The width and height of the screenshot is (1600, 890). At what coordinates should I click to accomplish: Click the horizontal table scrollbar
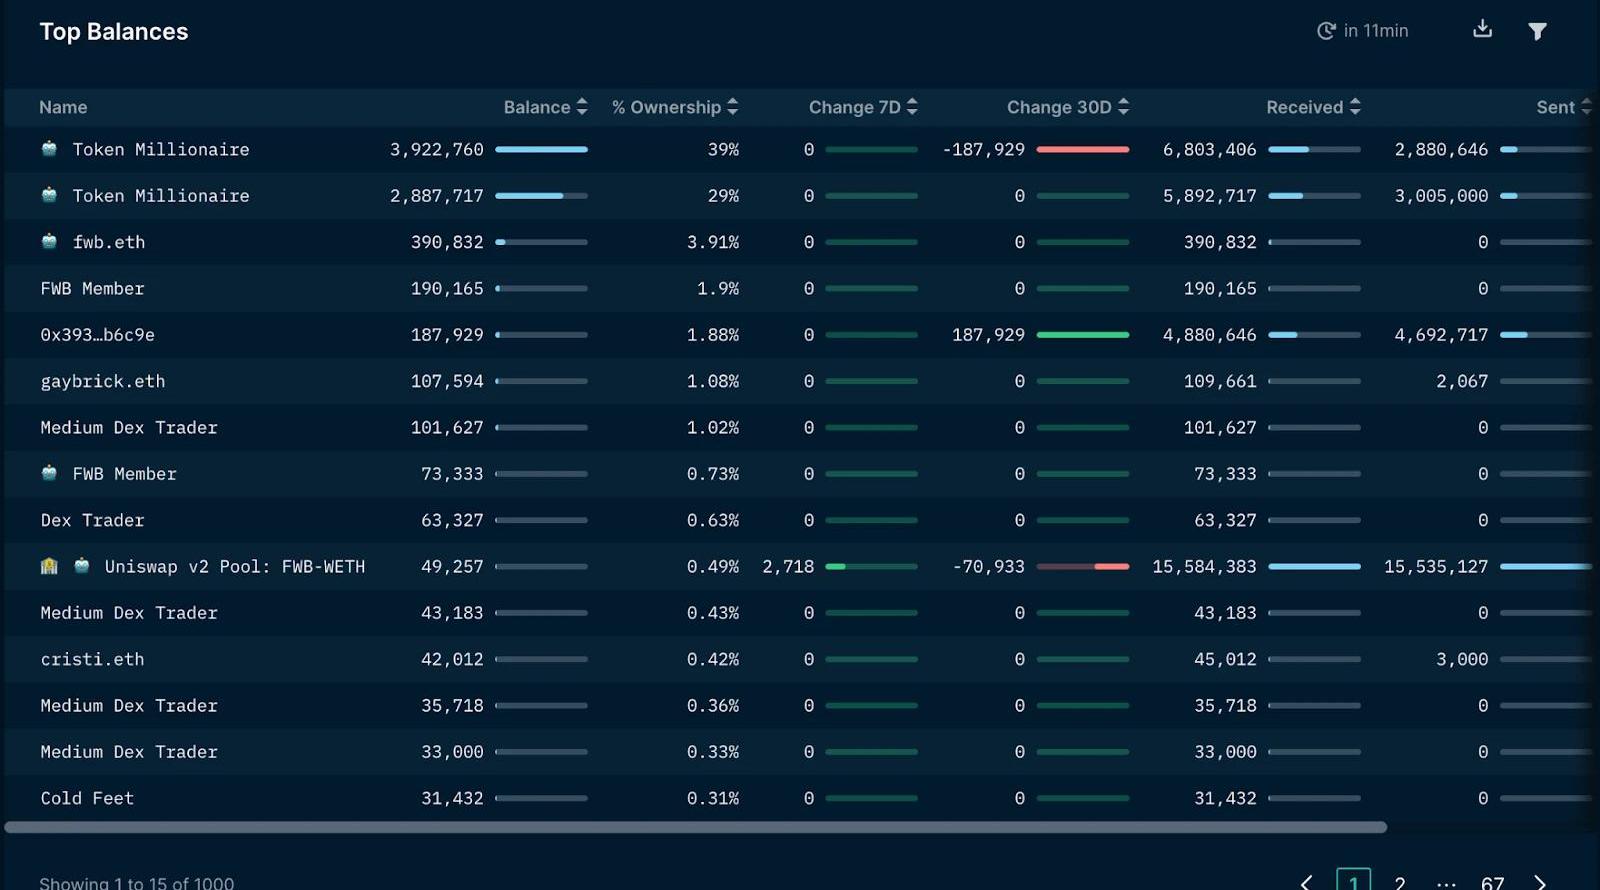[x=695, y=827]
